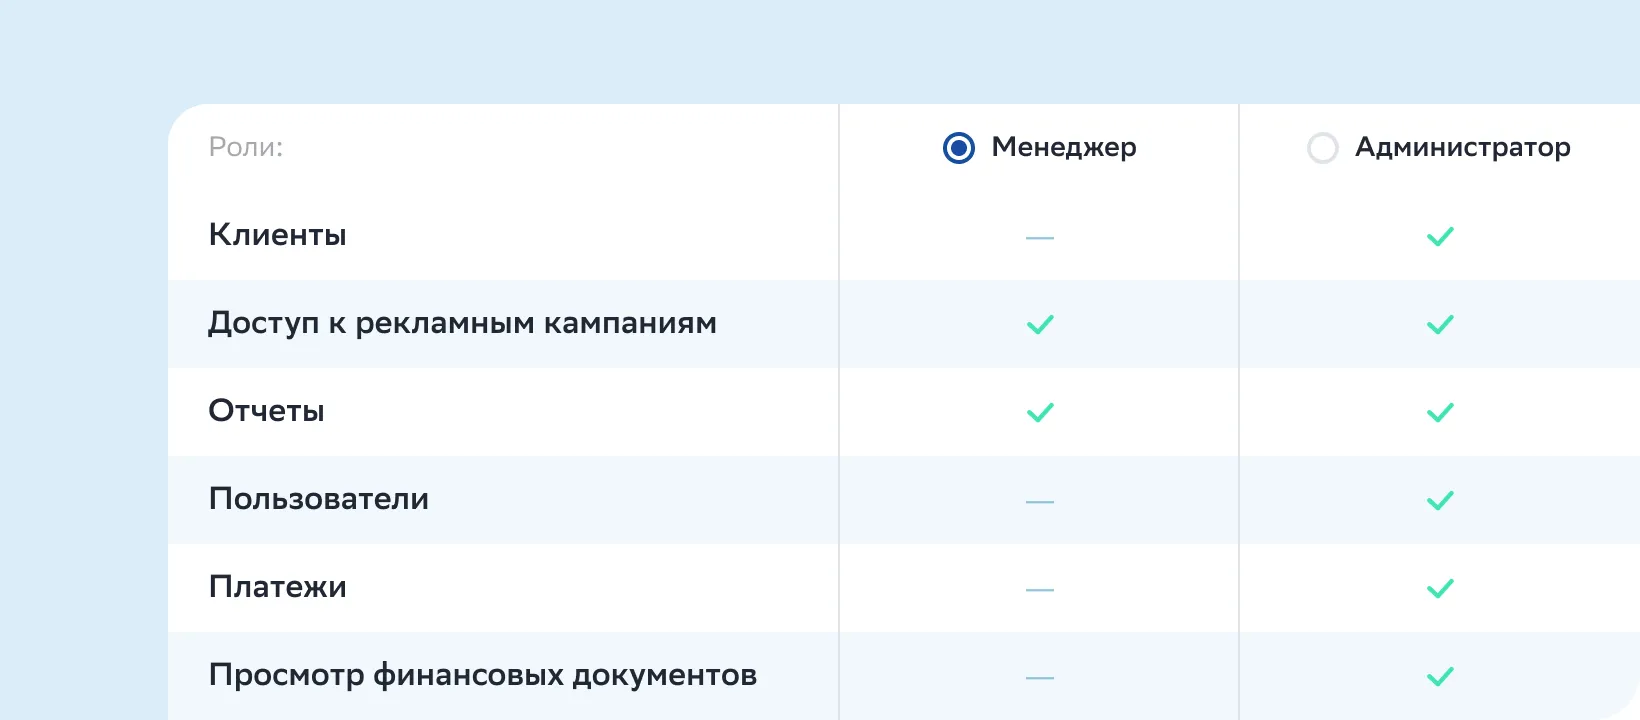Image resolution: width=1640 pixels, height=720 pixels.
Task: Click the Отчеты row label
Action: tap(267, 411)
